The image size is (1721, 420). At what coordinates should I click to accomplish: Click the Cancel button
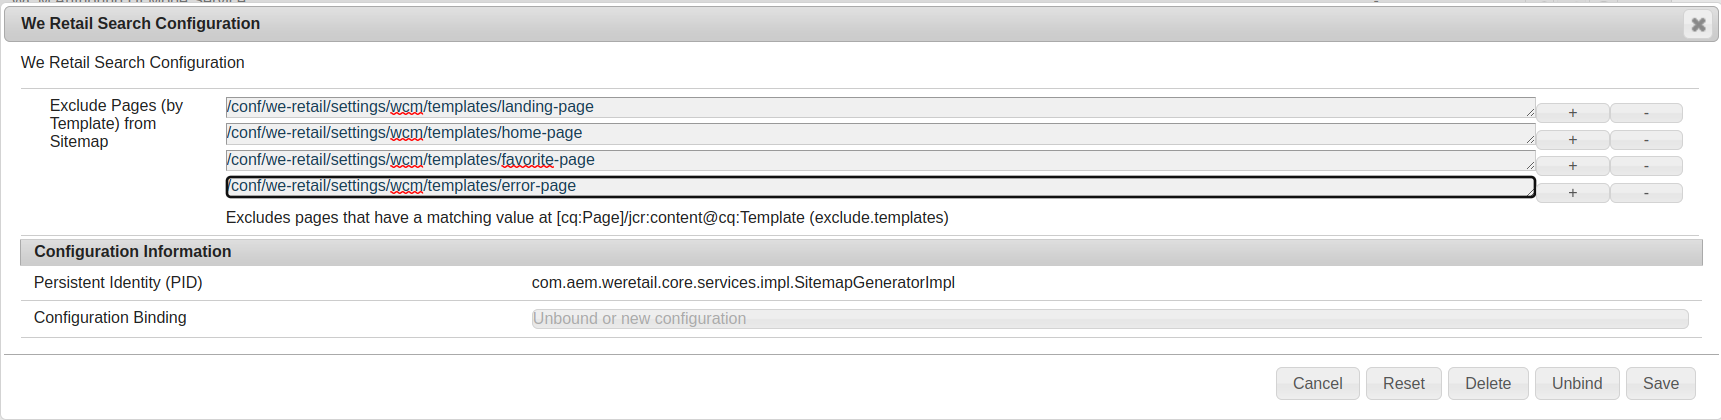coord(1317,384)
